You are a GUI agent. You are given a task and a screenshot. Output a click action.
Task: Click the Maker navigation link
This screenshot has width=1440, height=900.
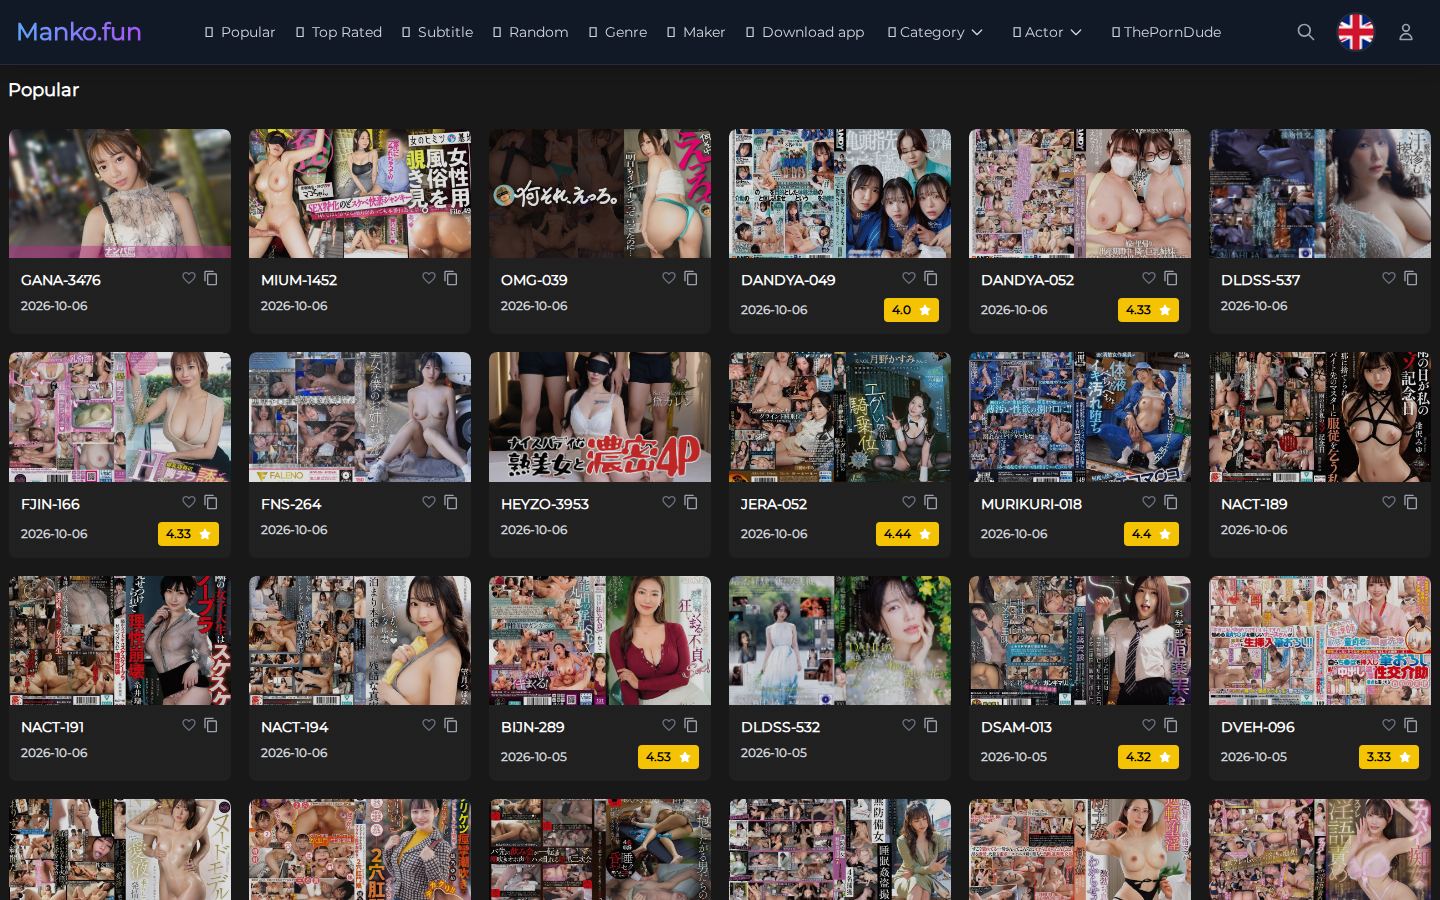click(695, 32)
